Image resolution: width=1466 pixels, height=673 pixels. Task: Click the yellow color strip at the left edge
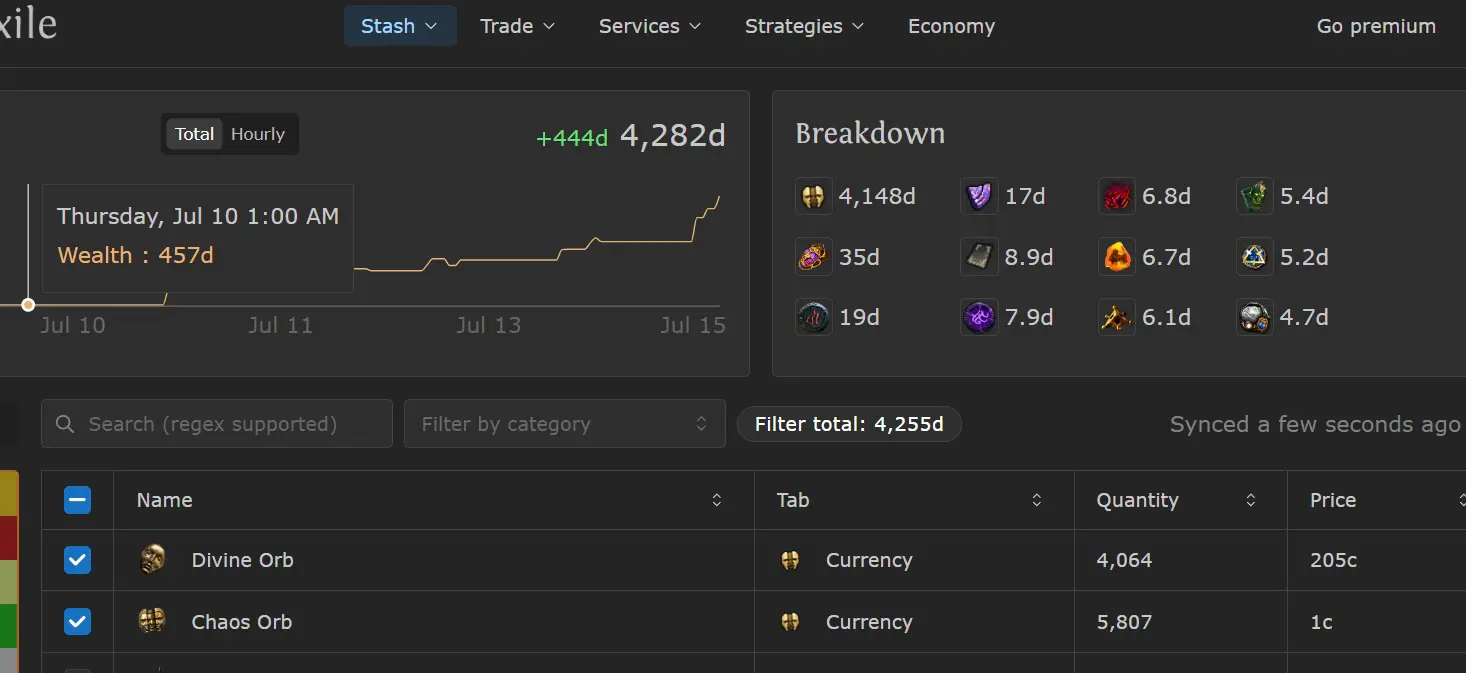8,493
